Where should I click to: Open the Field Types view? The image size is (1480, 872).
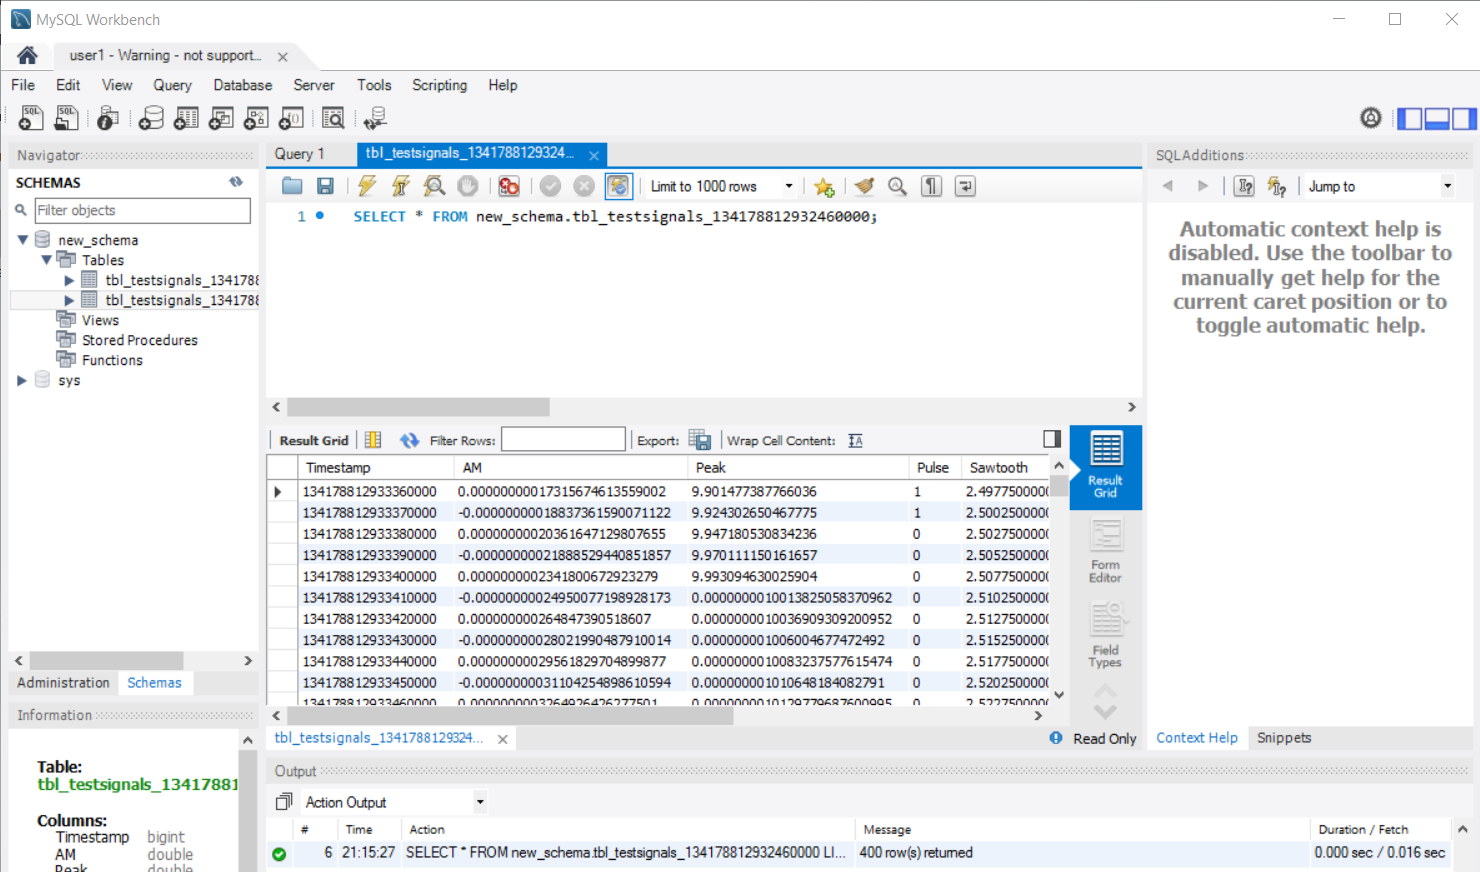coord(1105,636)
